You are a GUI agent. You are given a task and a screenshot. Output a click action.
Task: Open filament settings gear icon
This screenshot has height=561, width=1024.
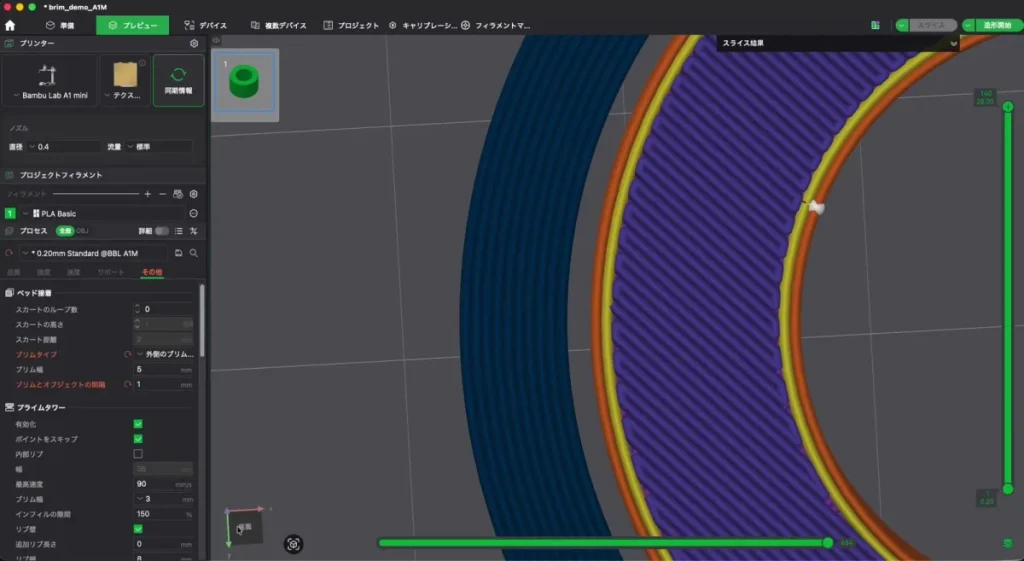[193, 194]
